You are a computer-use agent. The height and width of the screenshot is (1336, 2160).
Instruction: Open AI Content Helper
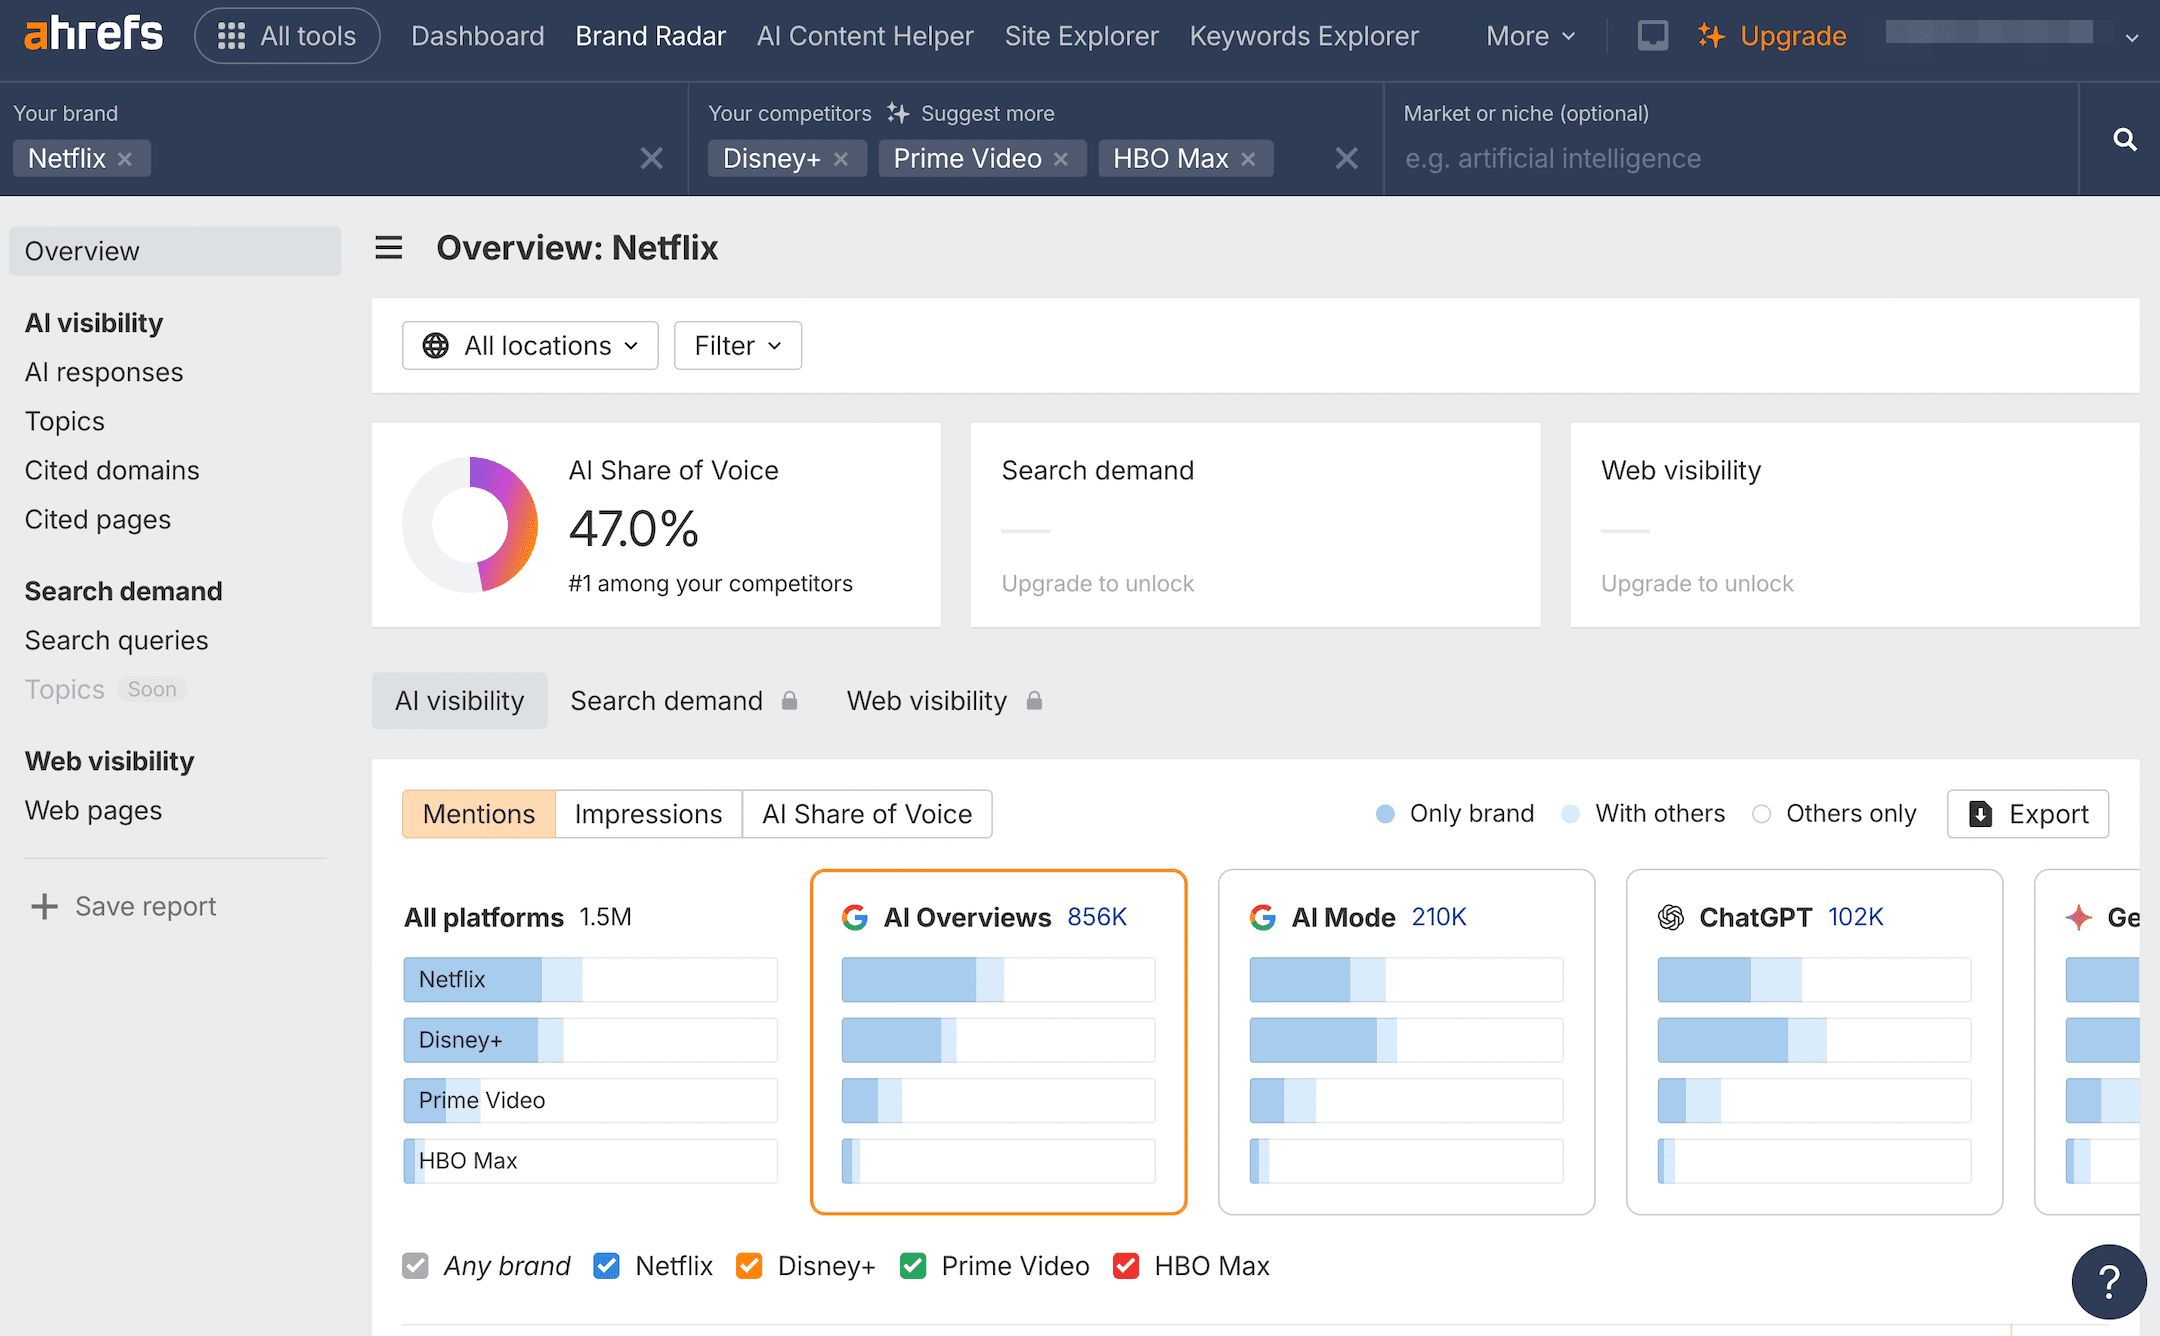pos(864,36)
